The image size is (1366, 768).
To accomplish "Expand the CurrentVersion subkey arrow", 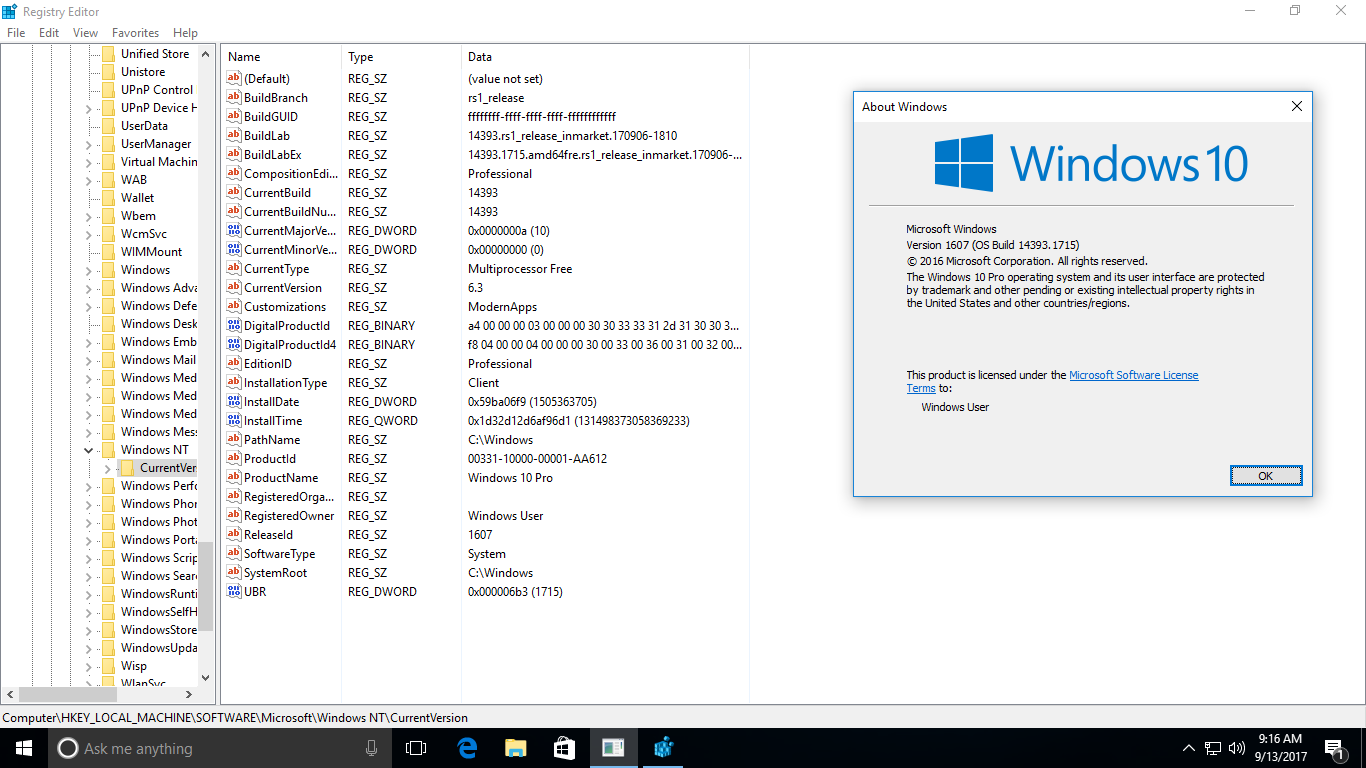I will tap(108, 468).
